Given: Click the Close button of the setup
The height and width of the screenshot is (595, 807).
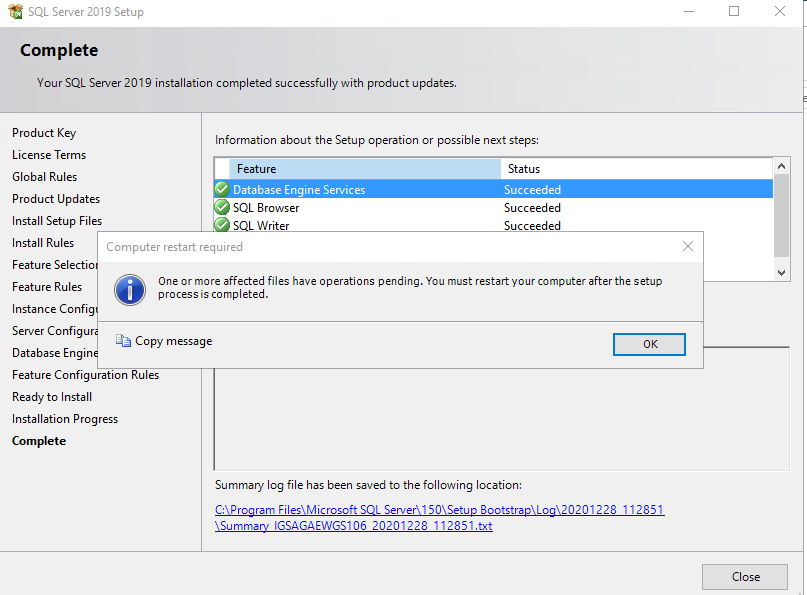Looking at the screenshot, I should [745, 576].
